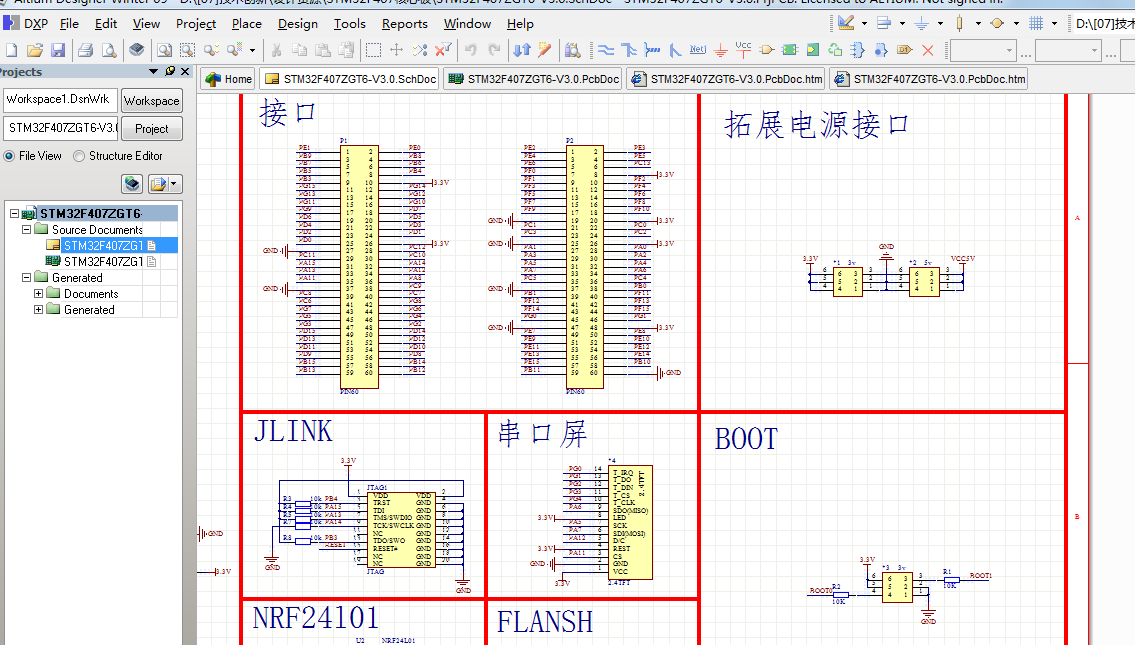The height and width of the screenshot is (645, 1135).
Task: Create a new document with toolbar icon
Action: (x=12, y=50)
